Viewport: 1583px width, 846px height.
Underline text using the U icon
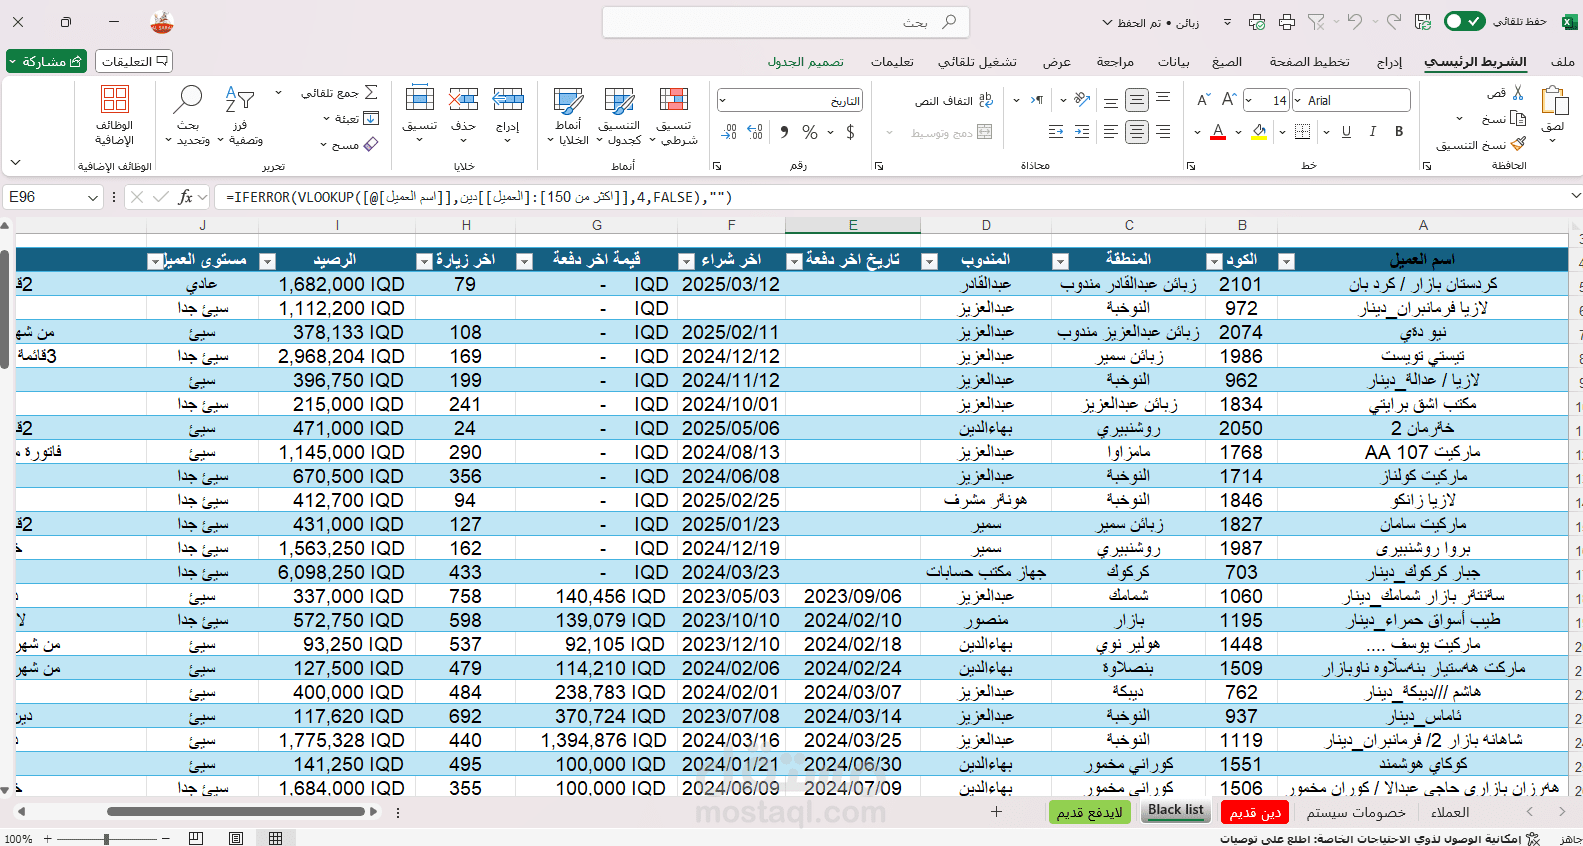pos(1346,131)
